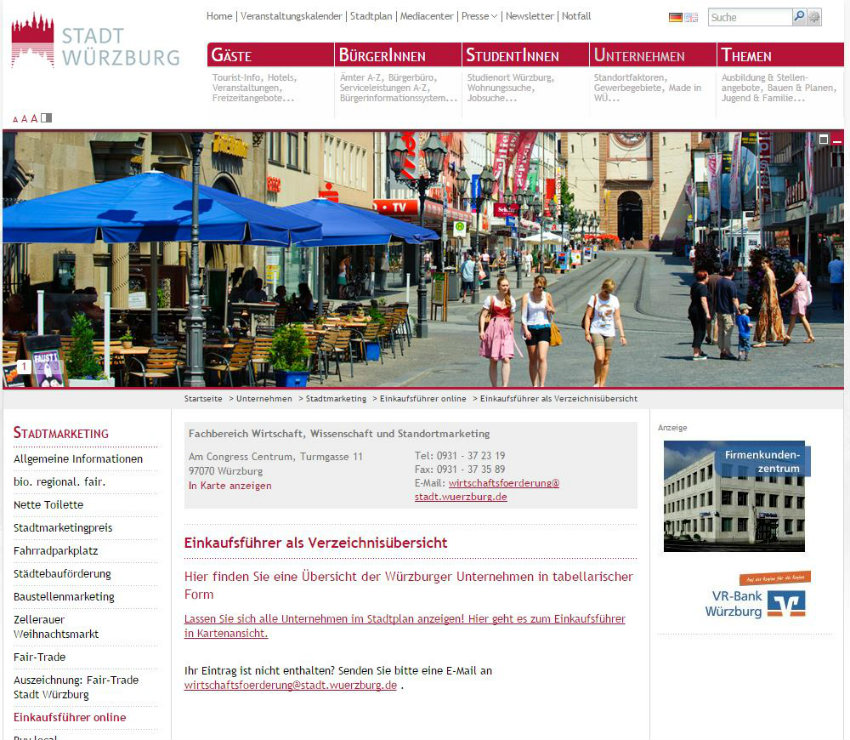
Task: Open the Gäste main tab
Action: pos(271,55)
